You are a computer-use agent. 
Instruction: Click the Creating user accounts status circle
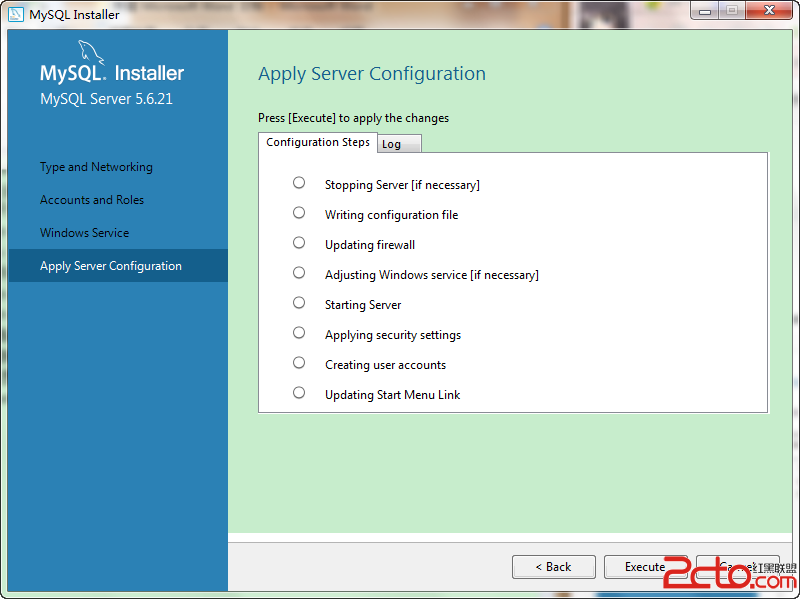click(x=299, y=363)
